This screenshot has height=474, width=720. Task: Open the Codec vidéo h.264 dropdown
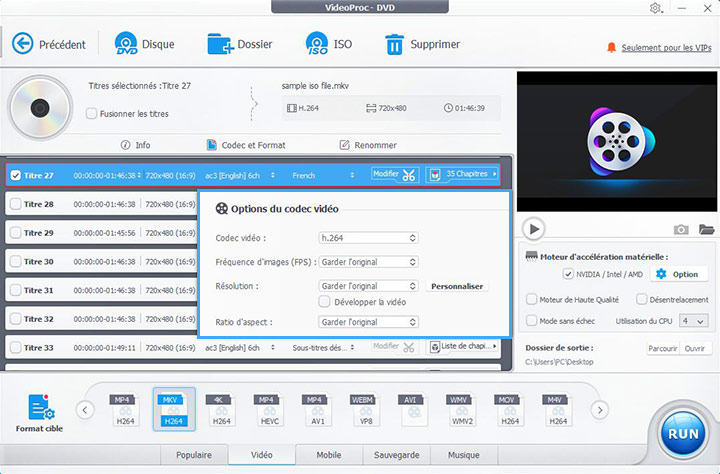[x=368, y=238]
